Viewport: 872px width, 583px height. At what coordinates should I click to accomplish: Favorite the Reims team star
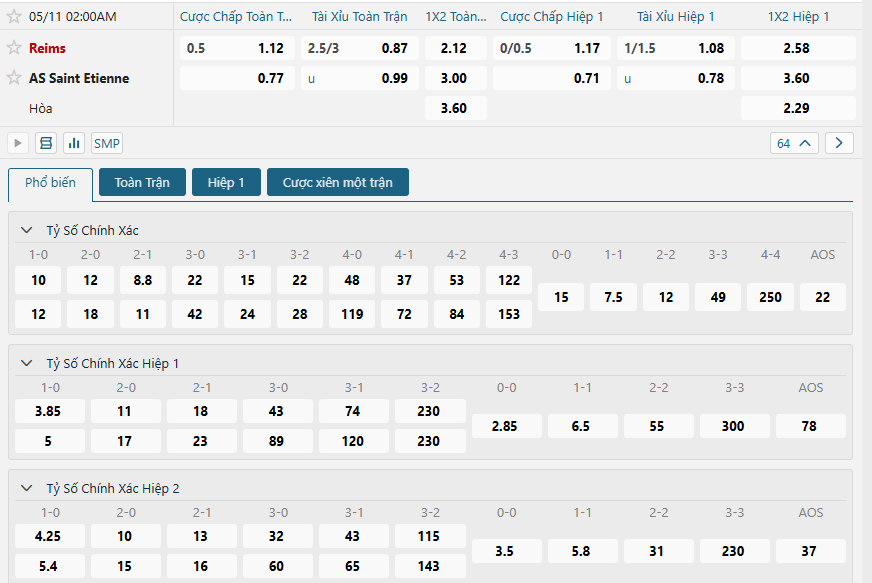pyautogui.click(x=14, y=47)
